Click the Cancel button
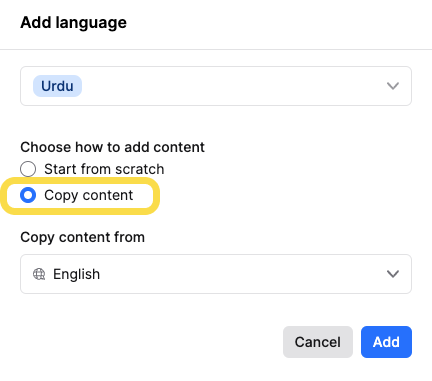The image size is (432, 381). [318, 342]
